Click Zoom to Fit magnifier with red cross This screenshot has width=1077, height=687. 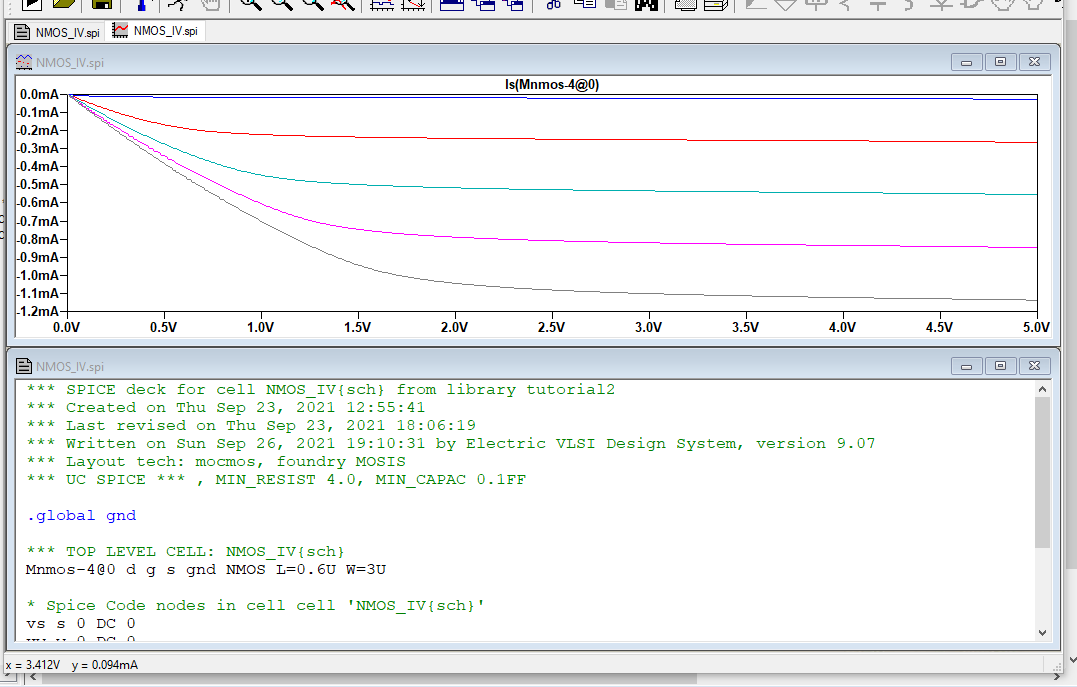click(x=343, y=4)
